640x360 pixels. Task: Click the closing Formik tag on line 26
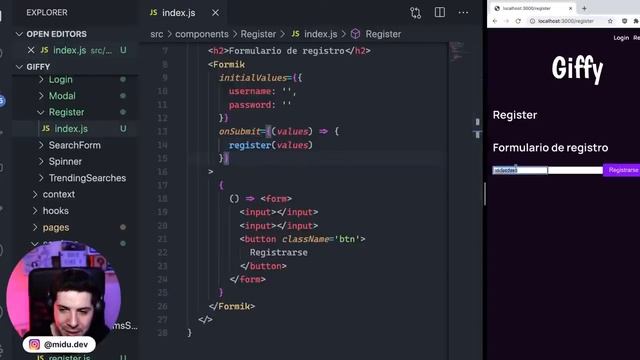pos(232,306)
